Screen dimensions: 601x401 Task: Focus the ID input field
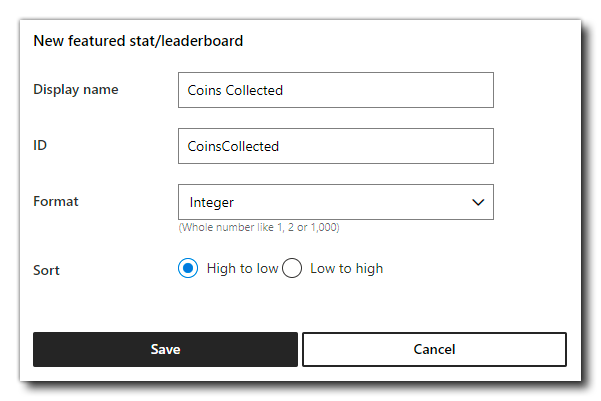click(x=336, y=146)
